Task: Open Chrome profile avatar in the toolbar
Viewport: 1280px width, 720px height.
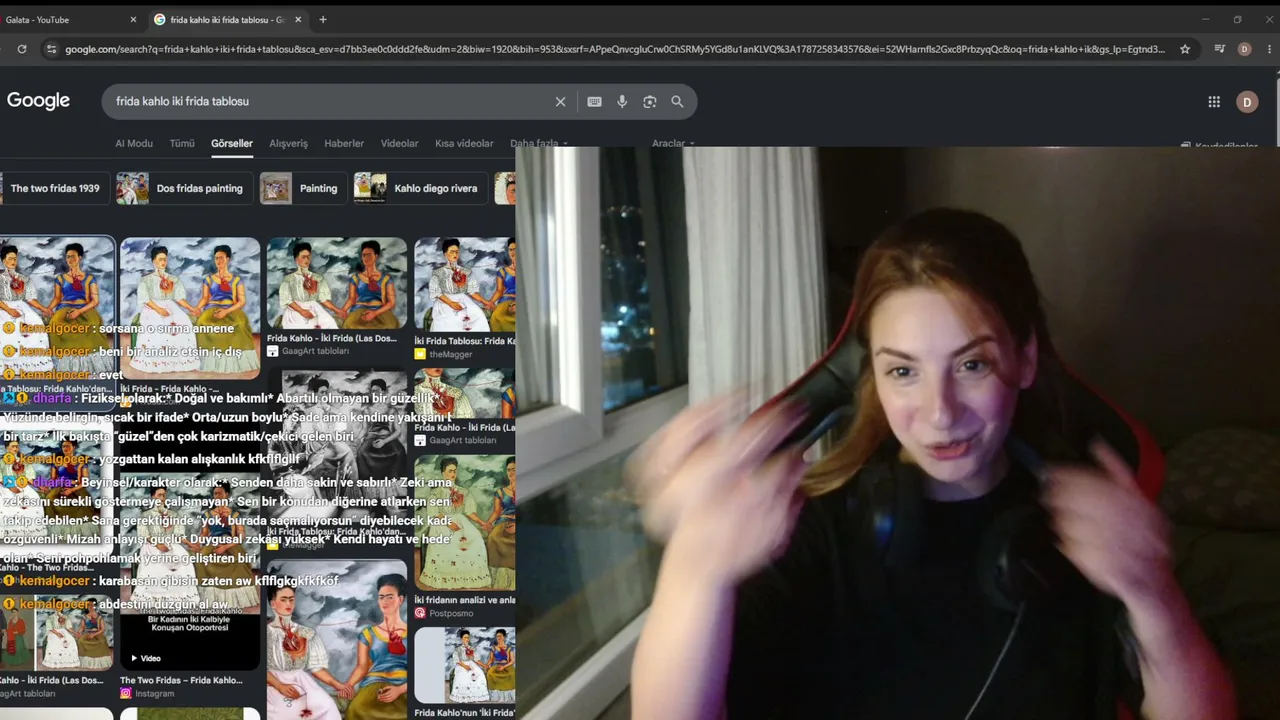Action: click(1245, 49)
